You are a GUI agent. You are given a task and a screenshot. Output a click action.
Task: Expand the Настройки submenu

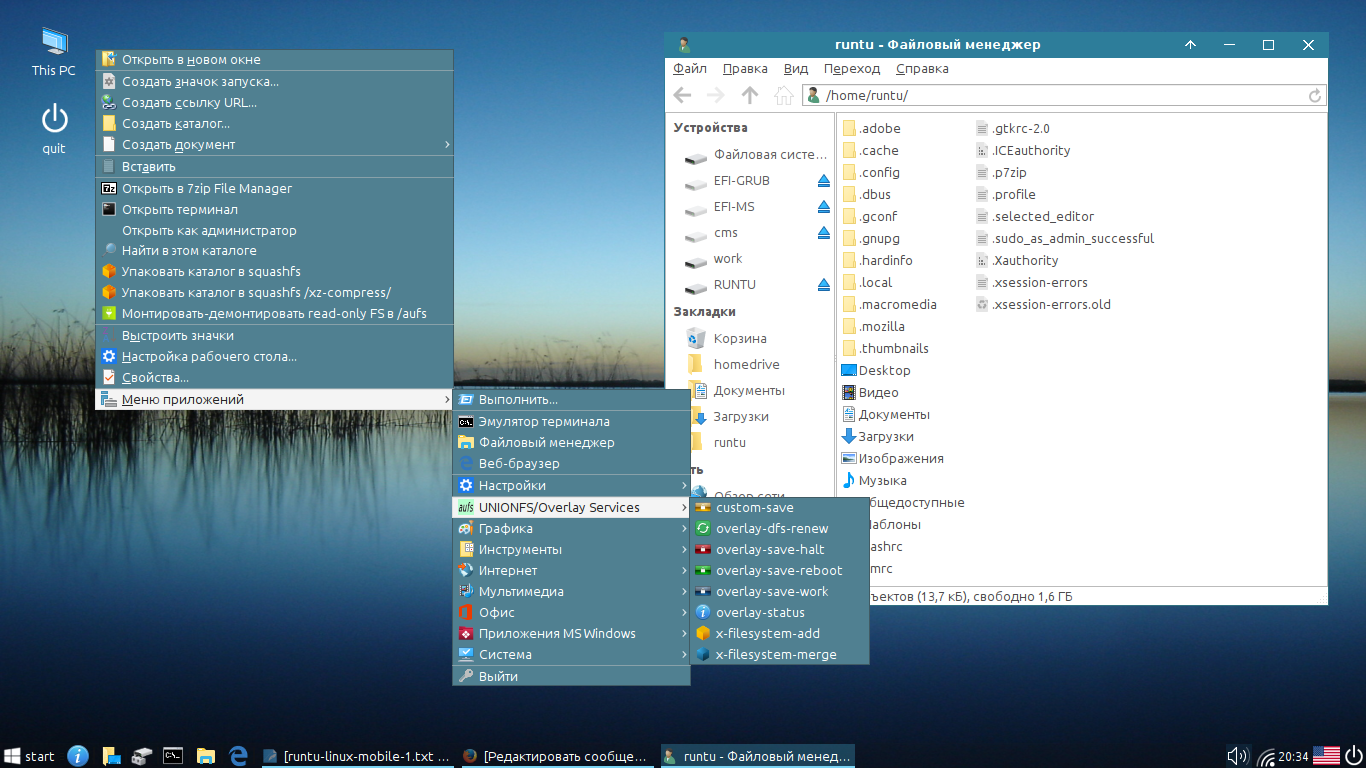[x=571, y=485]
